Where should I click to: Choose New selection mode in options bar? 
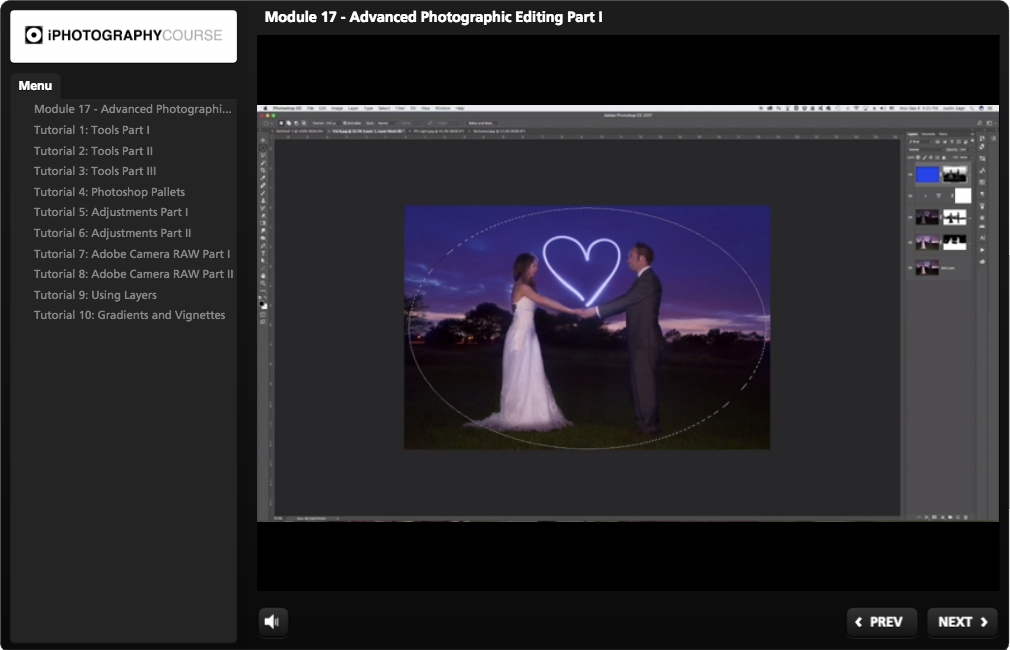point(281,123)
